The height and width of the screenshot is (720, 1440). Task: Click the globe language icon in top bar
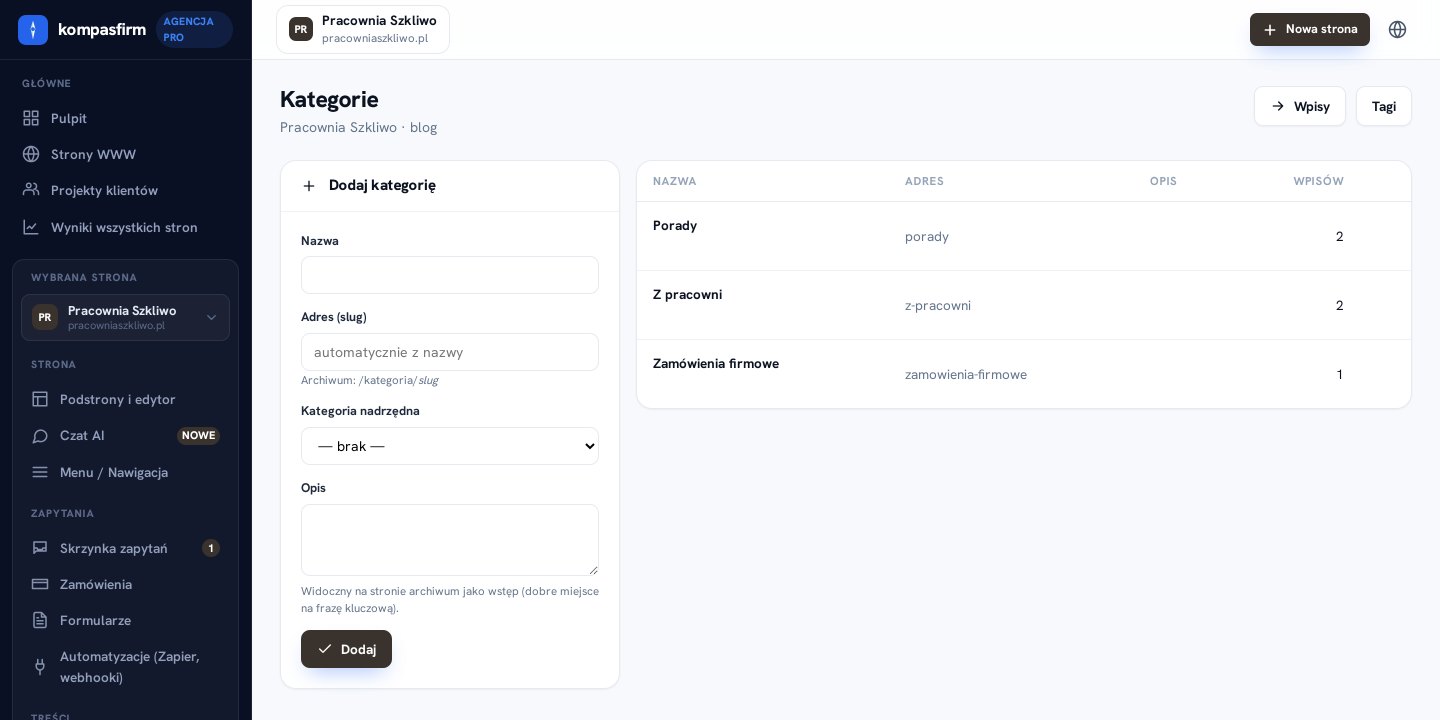click(1398, 29)
